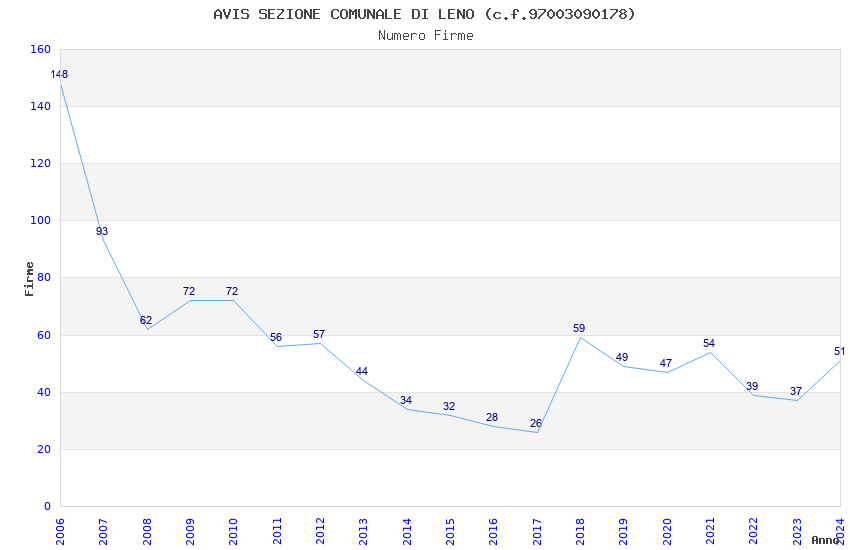The height and width of the screenshot is (550, 850).
Task: Select the 37 data label
Action: click(x=796, y=391)
